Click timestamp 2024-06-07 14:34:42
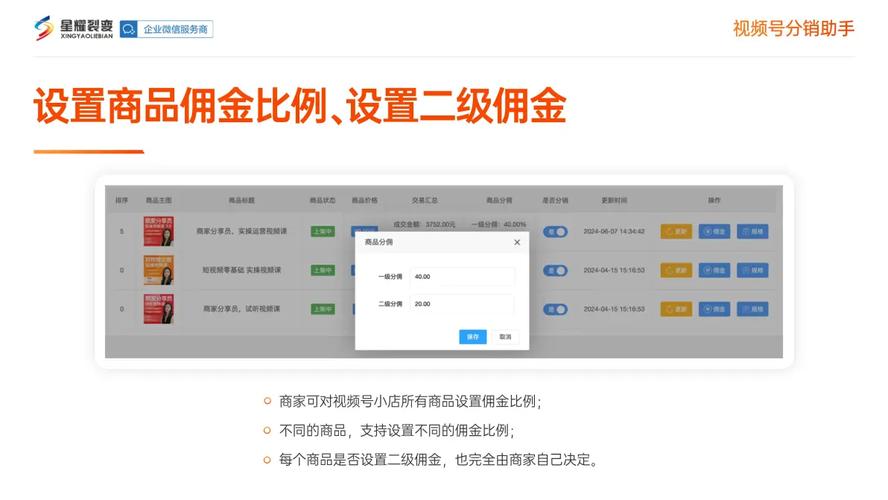This screenshot has width=888, height=500. pyautogui.click(x=614, y=232)
